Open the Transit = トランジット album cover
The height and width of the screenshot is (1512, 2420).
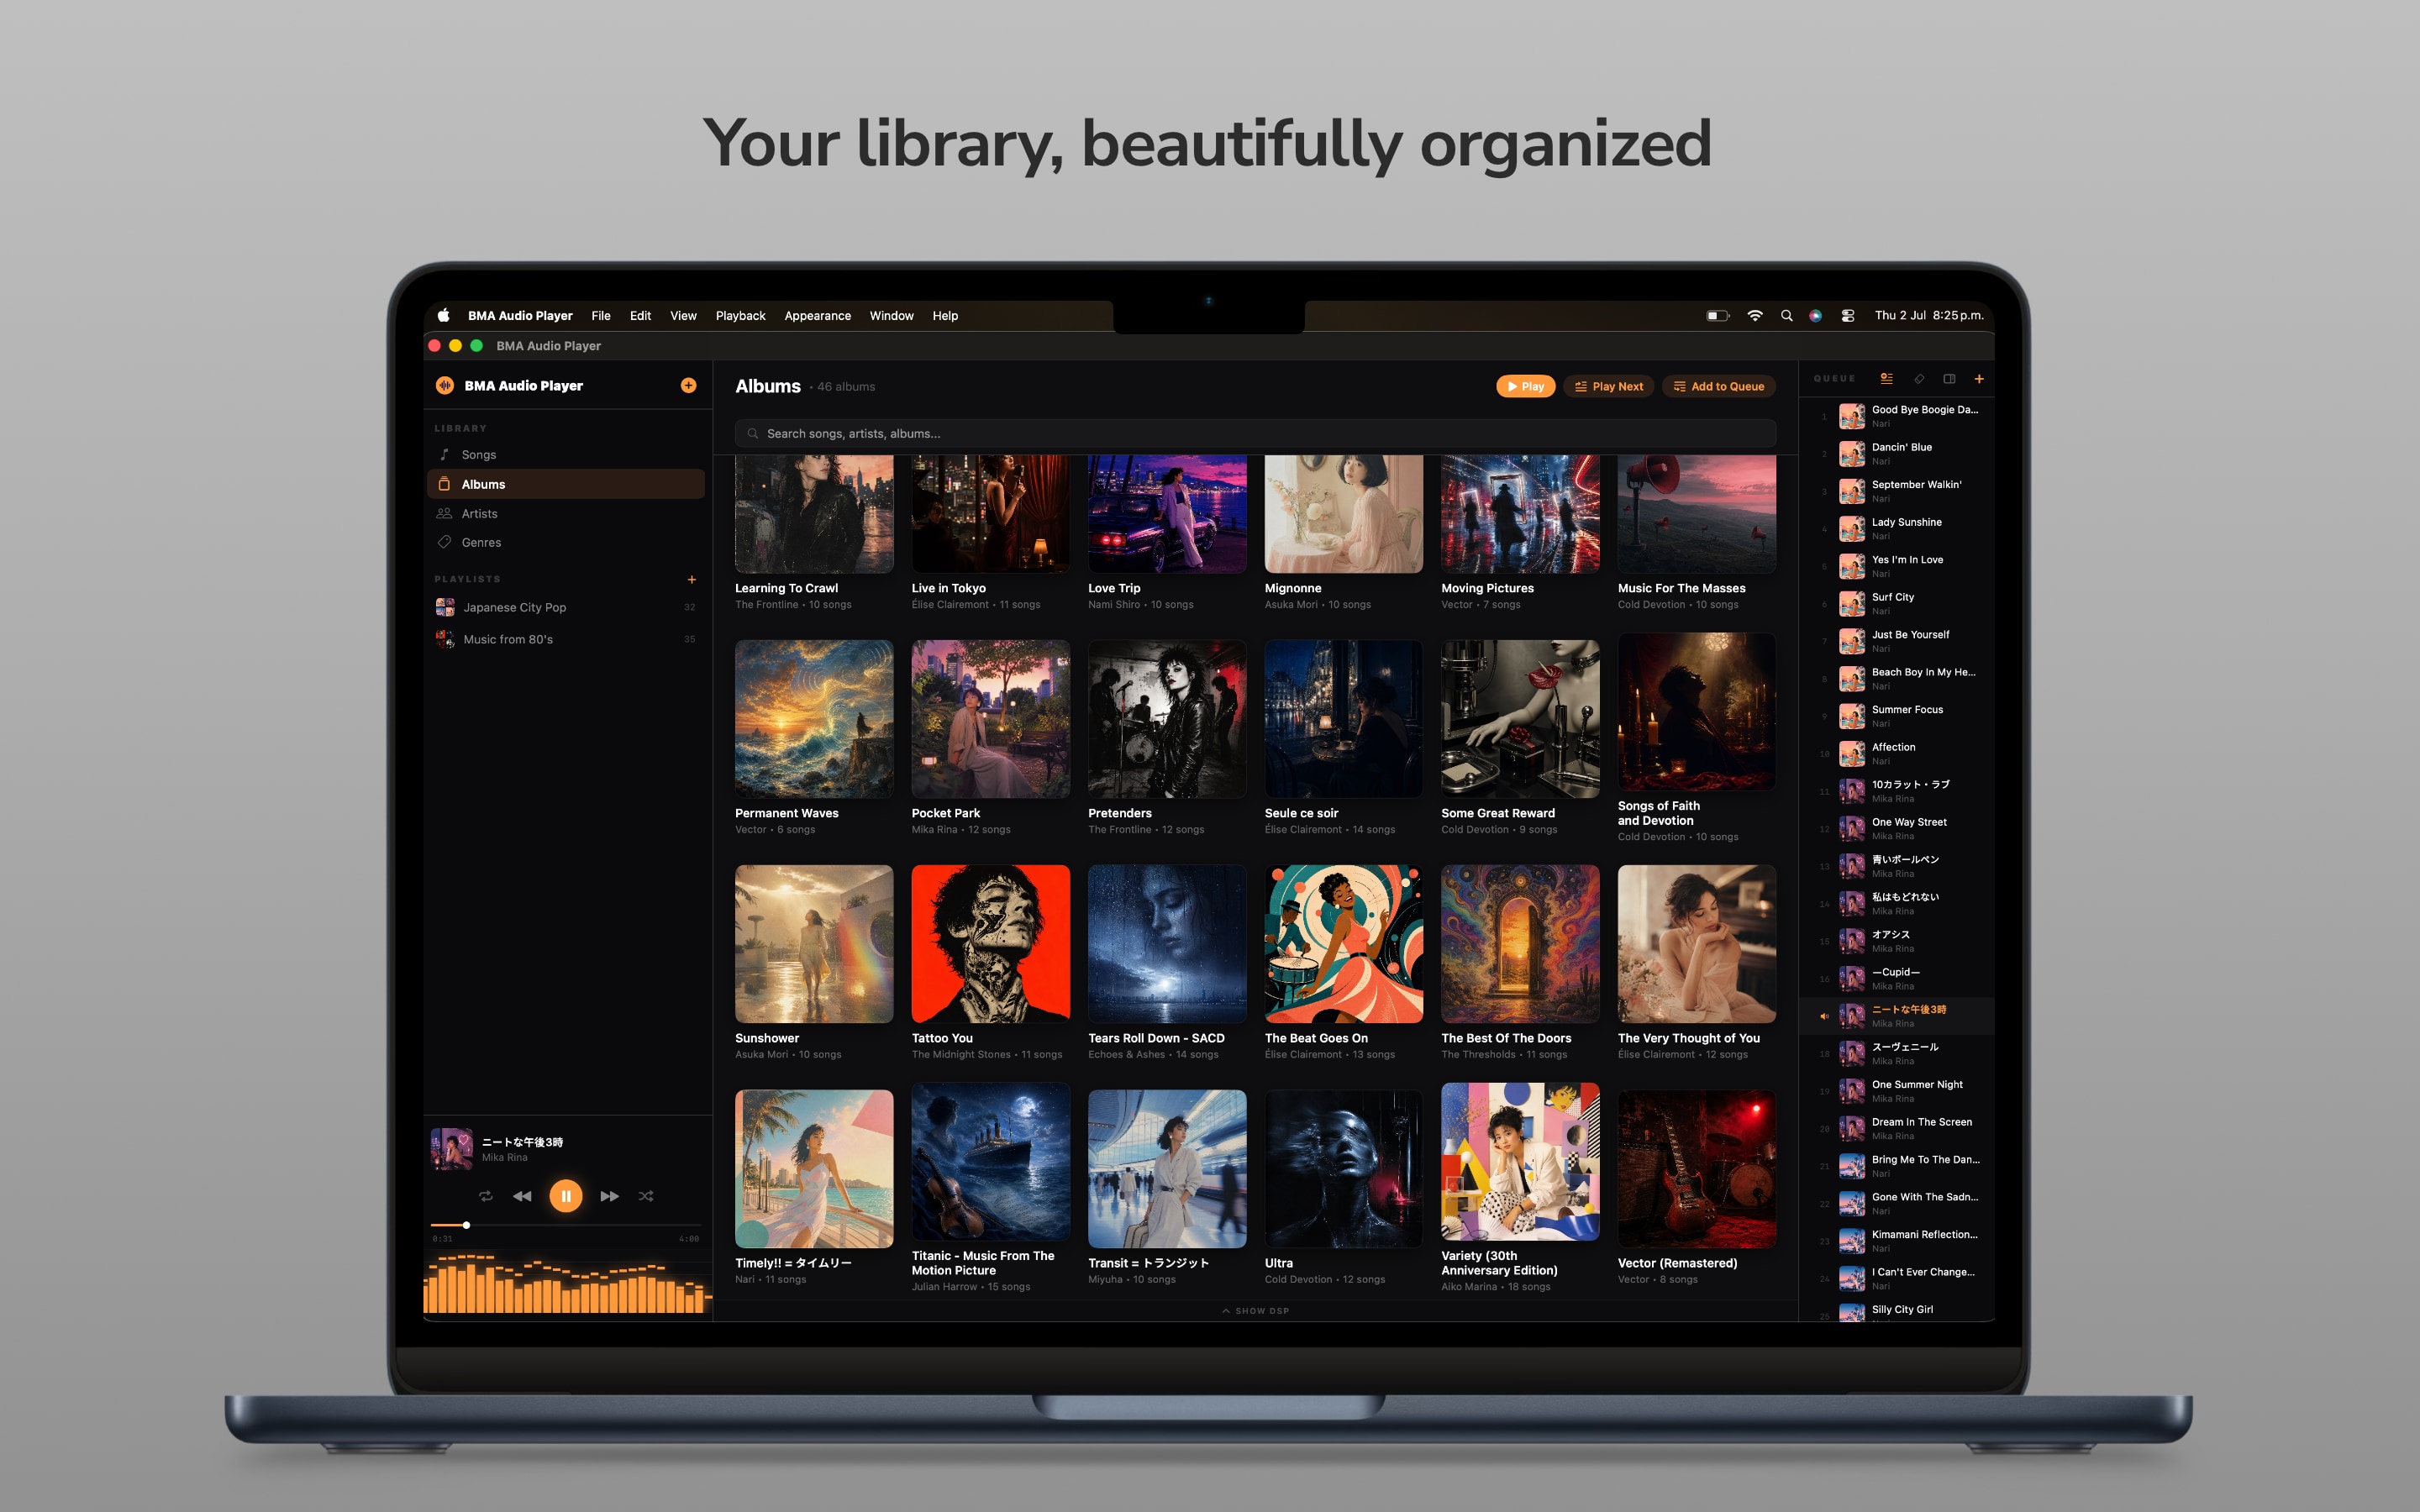pyautogui.click(x=1167, y=1169)
